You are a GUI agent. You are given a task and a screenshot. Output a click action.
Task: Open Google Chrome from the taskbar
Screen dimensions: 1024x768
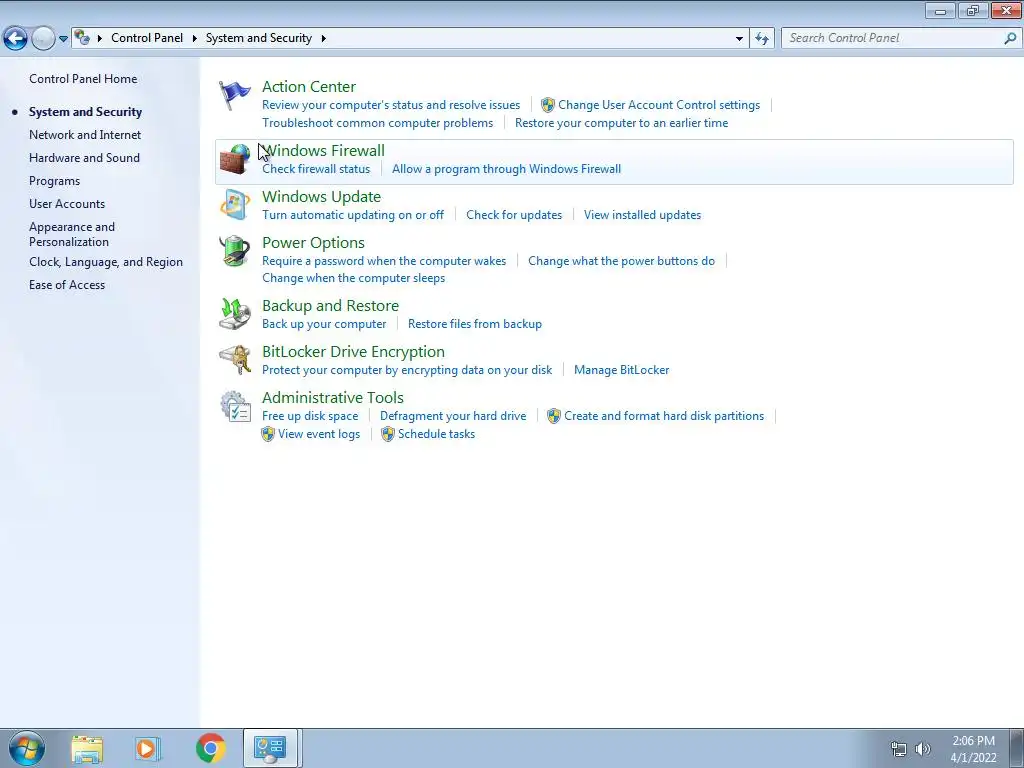point(210,748)
